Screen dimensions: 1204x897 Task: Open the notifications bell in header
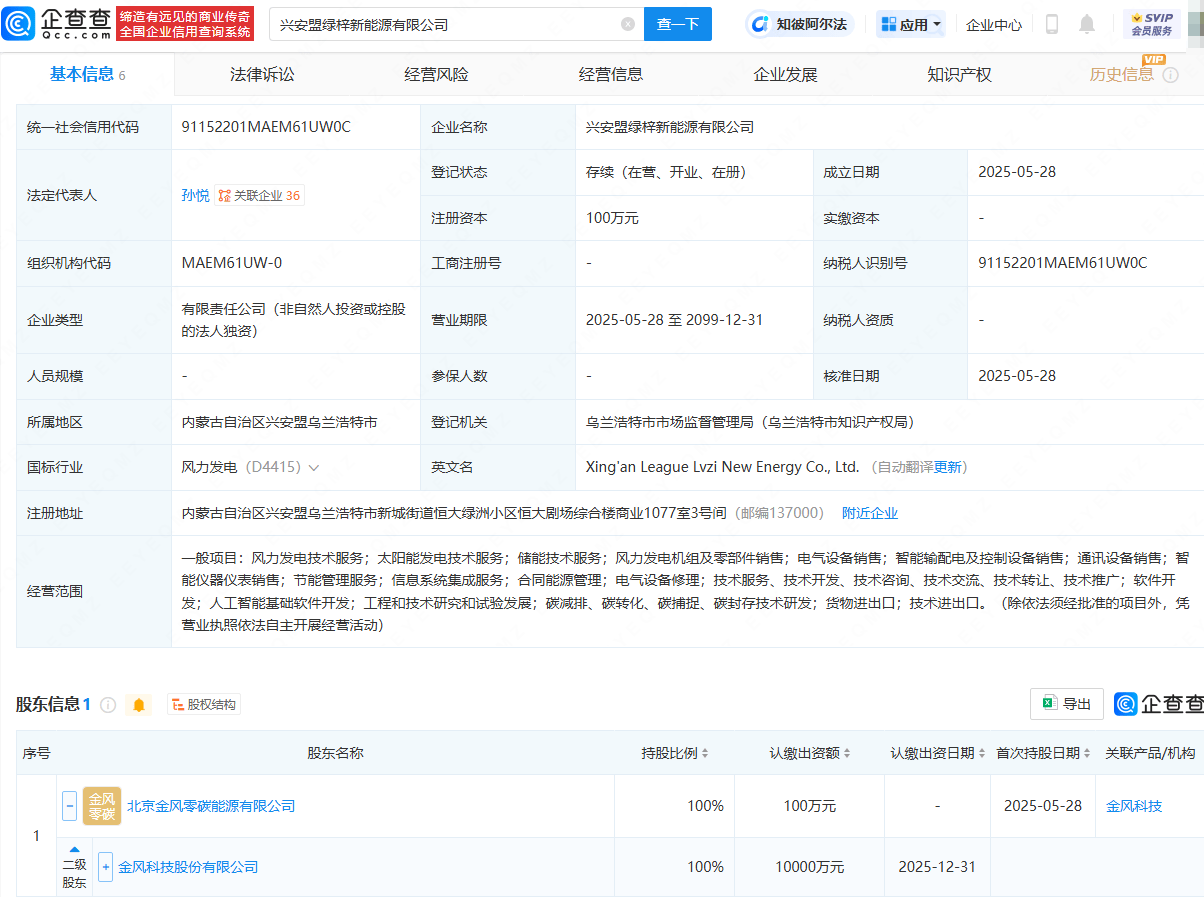1087,24
